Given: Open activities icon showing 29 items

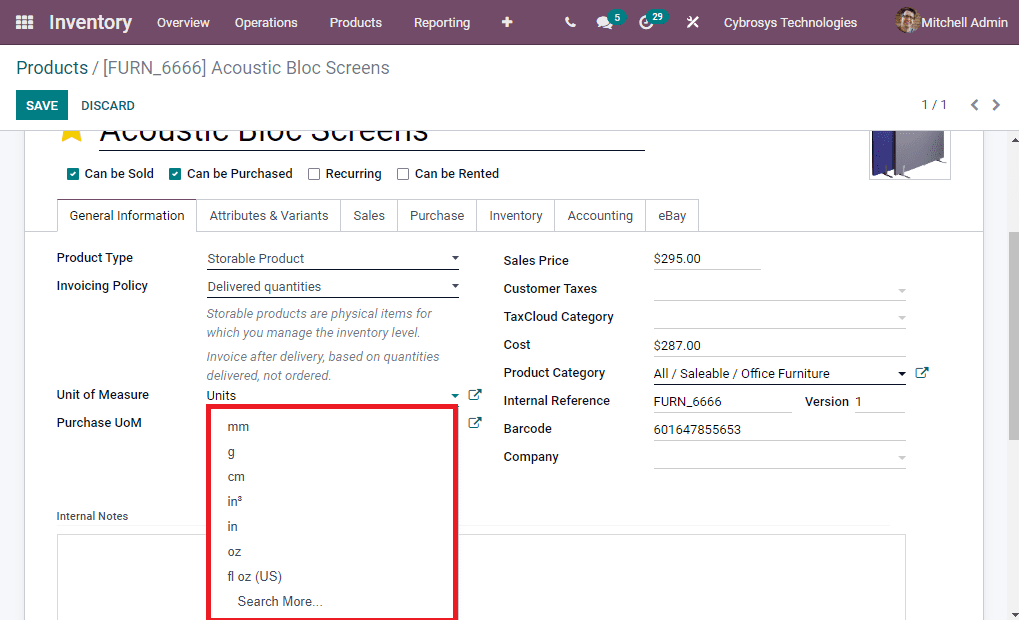Looking at the screenshot, I should [647, 22].
